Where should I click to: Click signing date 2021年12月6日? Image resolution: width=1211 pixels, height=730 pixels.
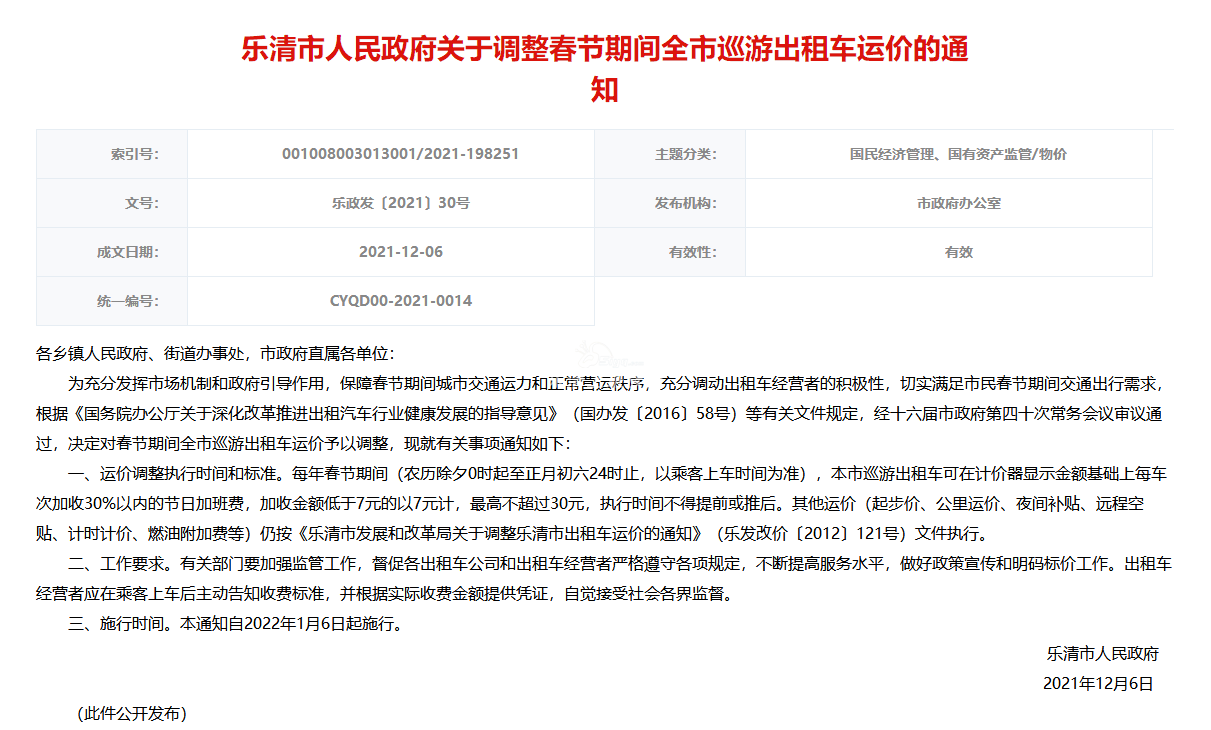point(1098,684)
